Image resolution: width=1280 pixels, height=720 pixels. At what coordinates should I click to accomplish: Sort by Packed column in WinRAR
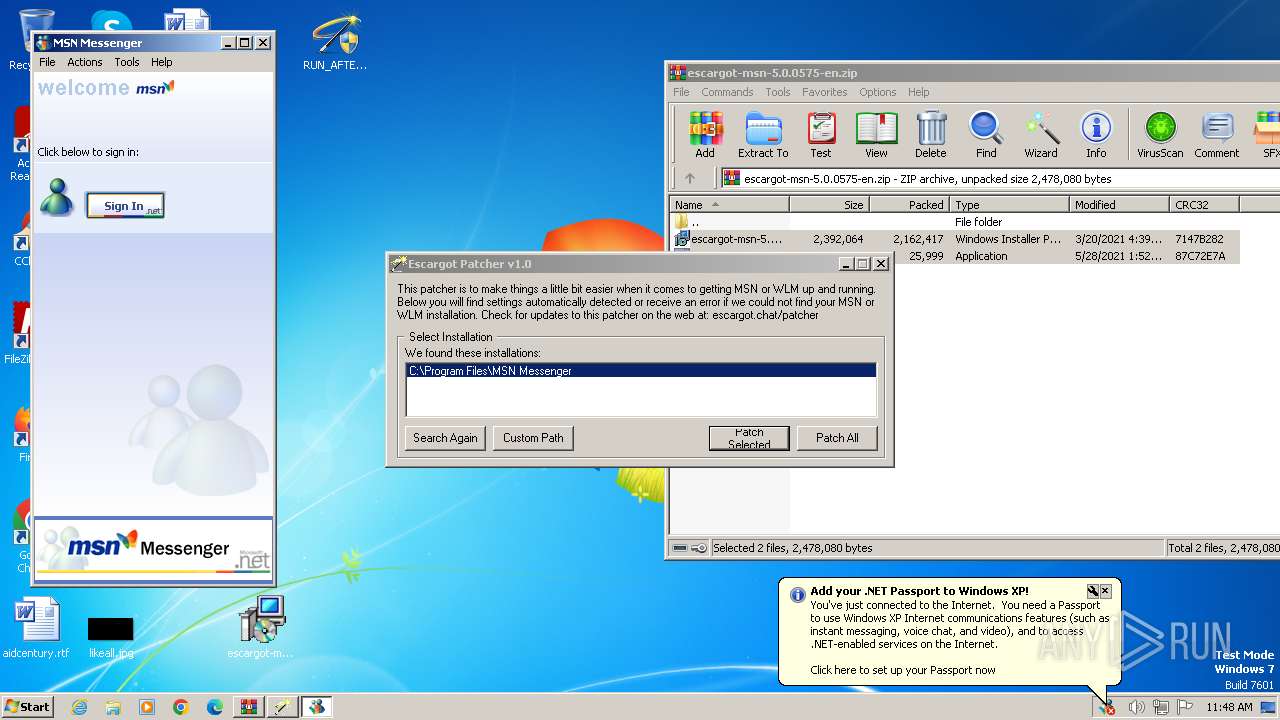coord(910,205)
